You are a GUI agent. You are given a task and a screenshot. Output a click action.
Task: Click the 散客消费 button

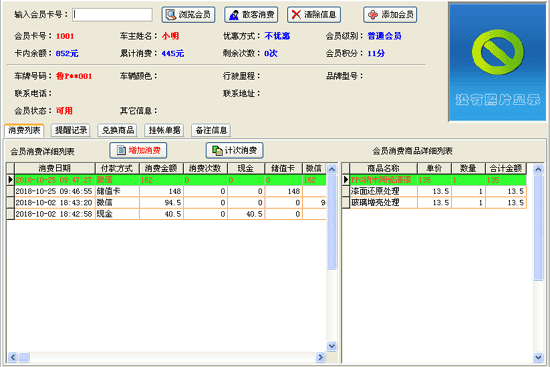pos(251,14)
